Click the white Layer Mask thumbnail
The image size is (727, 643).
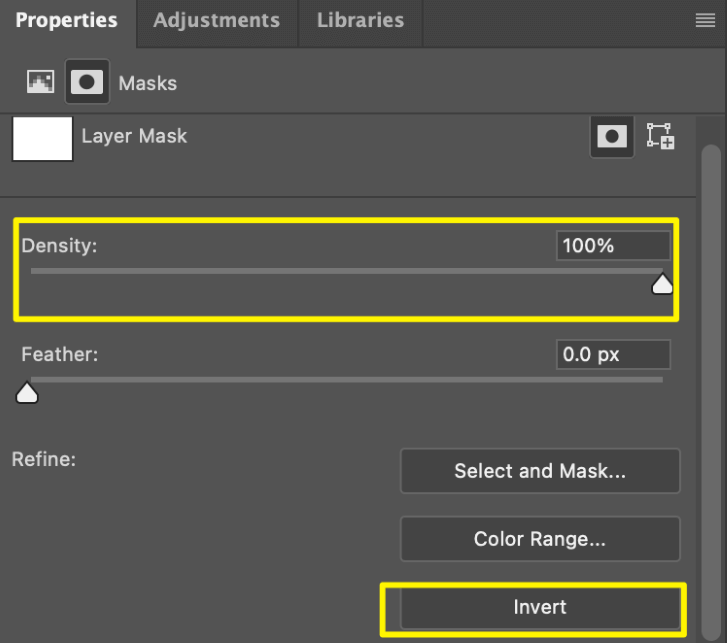tap(43, 139)
